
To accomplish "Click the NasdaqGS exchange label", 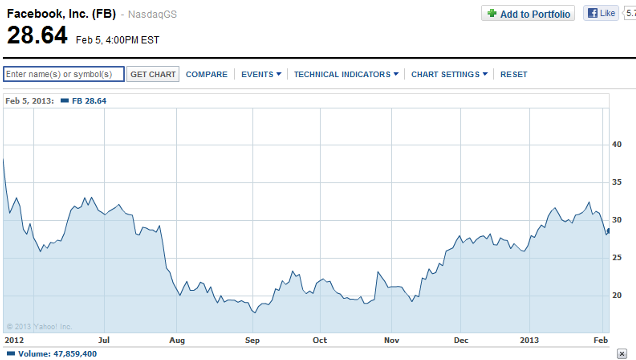I will pos(153,14).
